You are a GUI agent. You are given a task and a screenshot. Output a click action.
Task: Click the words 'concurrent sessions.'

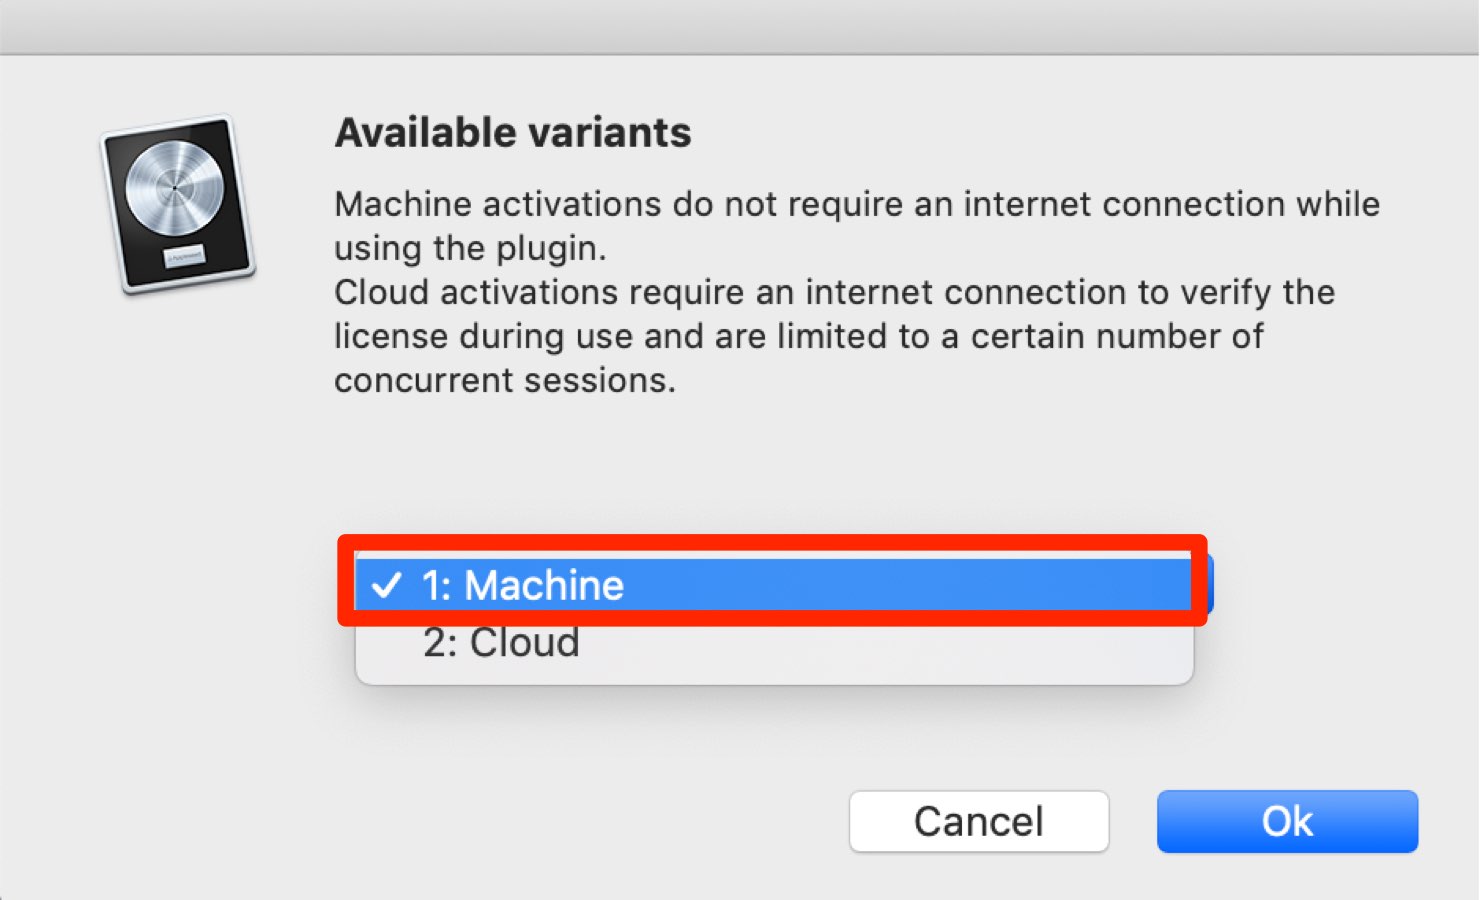(x=505, y=381)
